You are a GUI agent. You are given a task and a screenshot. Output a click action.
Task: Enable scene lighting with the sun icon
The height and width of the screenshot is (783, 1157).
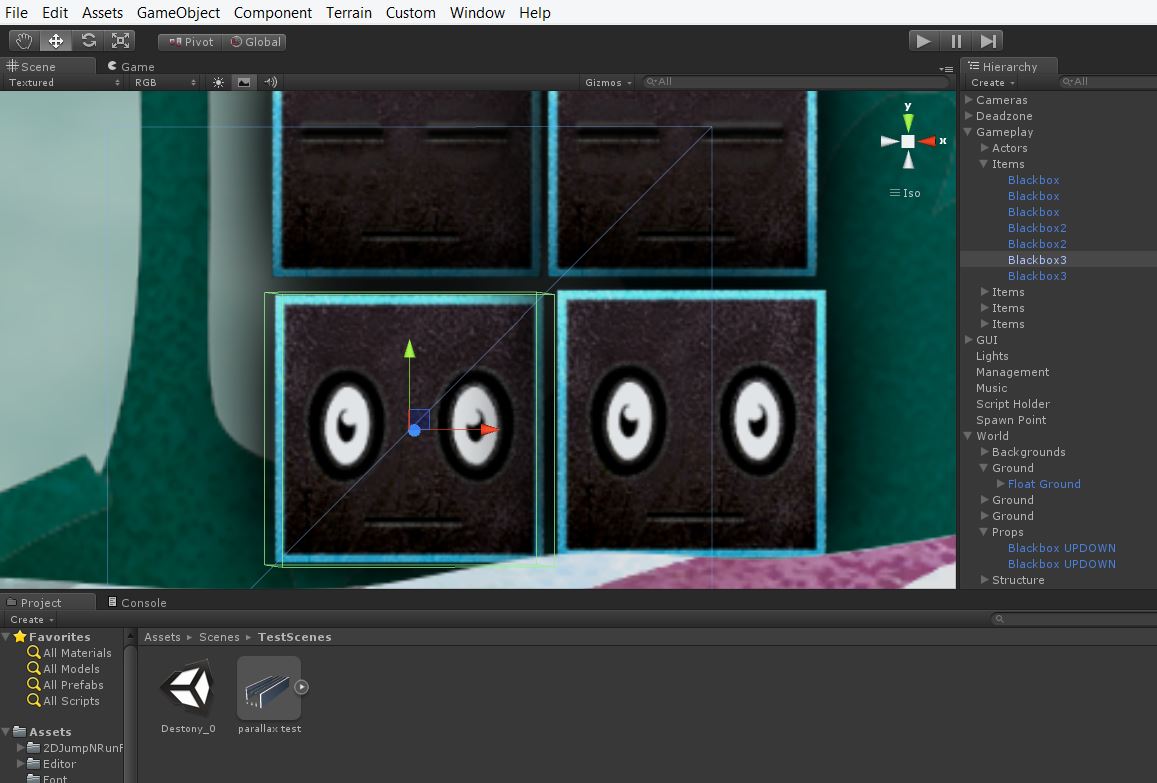[217, 82]
